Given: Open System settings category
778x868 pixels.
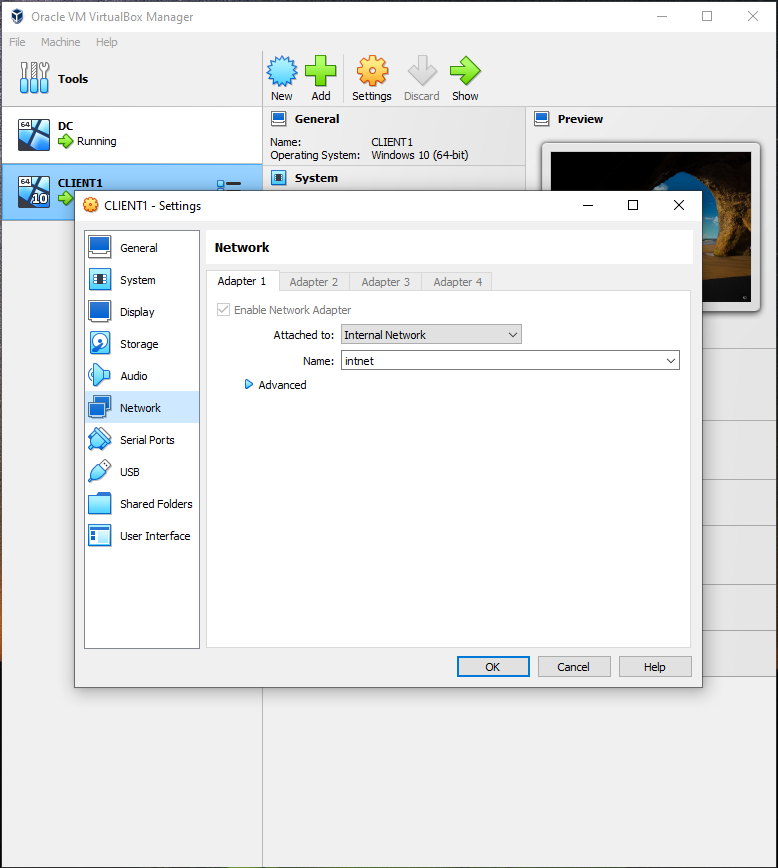Looking at the screenshot, I should tap(142, 280).
